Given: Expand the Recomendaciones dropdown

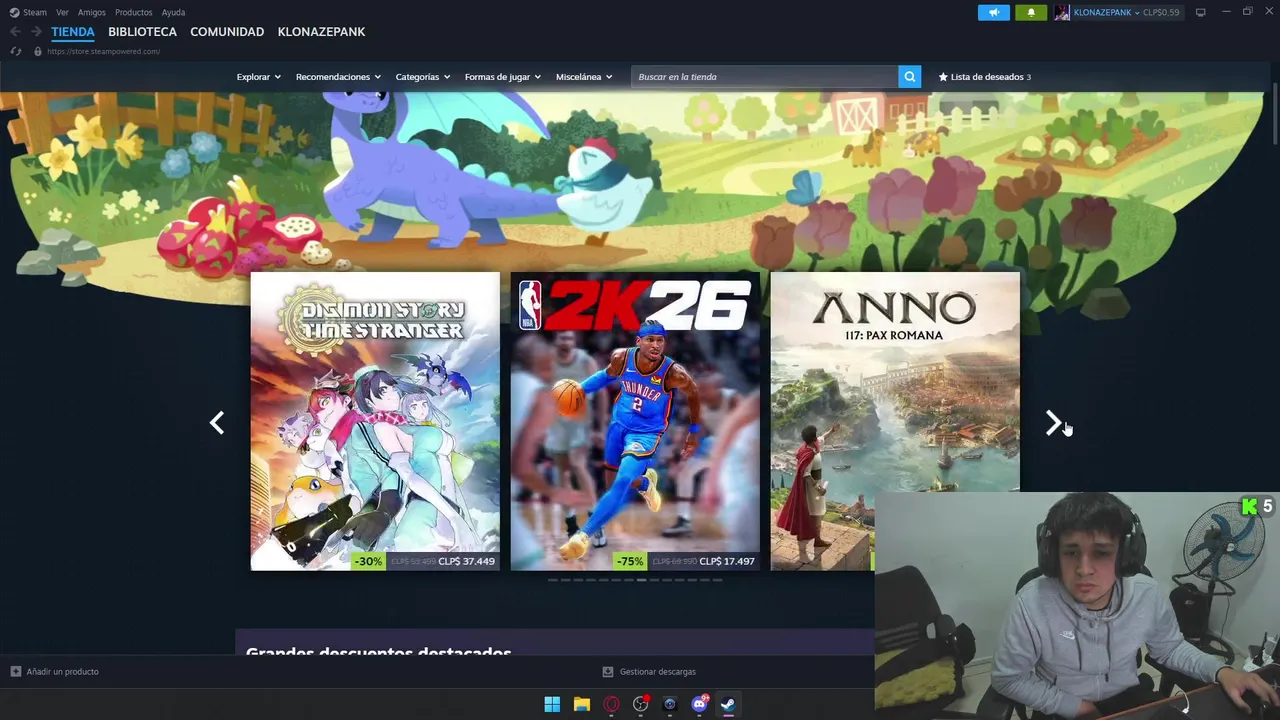Looking at the screenshot, I should tap(338, 77).
